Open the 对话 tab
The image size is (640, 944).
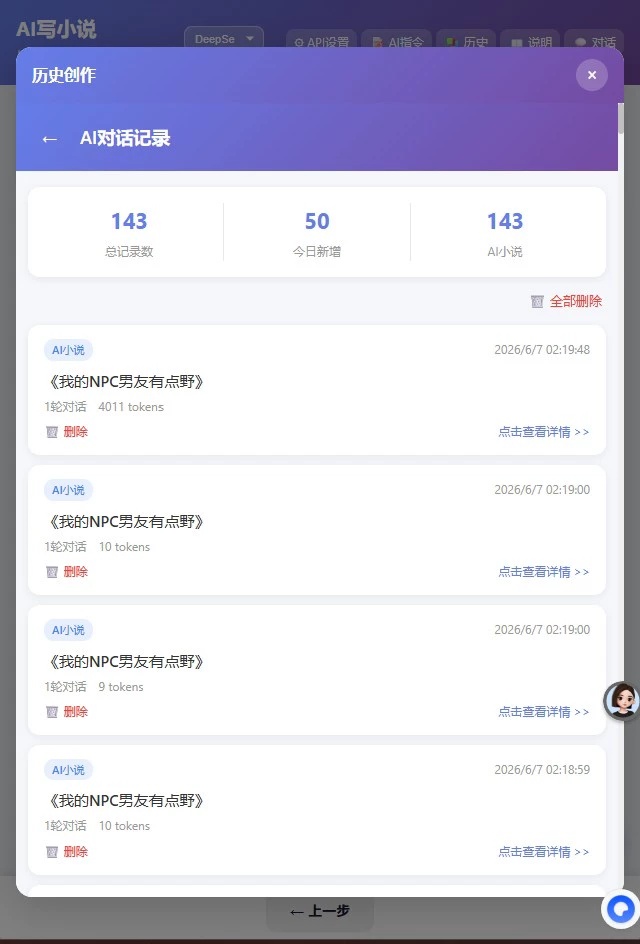tap(594, 42)
